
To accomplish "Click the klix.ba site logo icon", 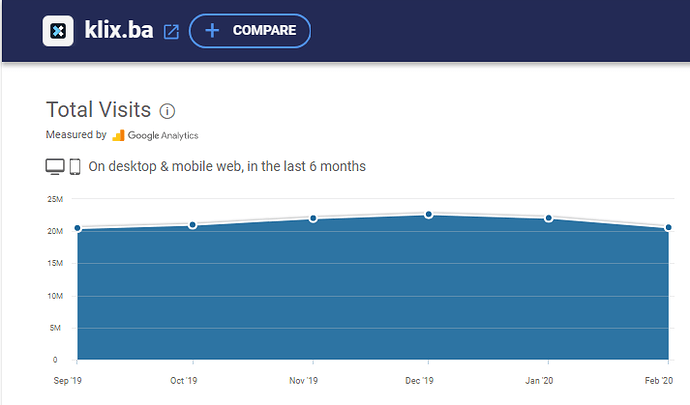I will click(61, 31).
